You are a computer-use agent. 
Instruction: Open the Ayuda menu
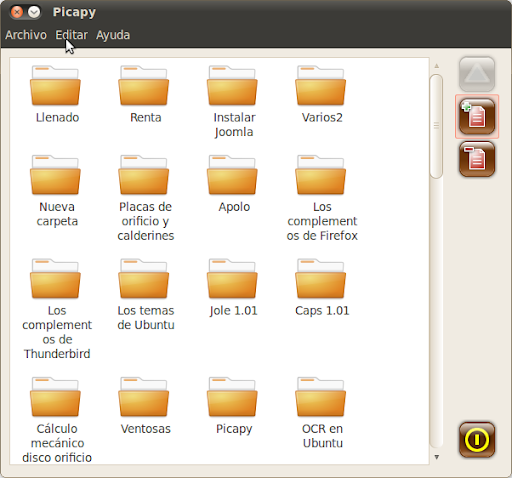(x=113, y=35)
